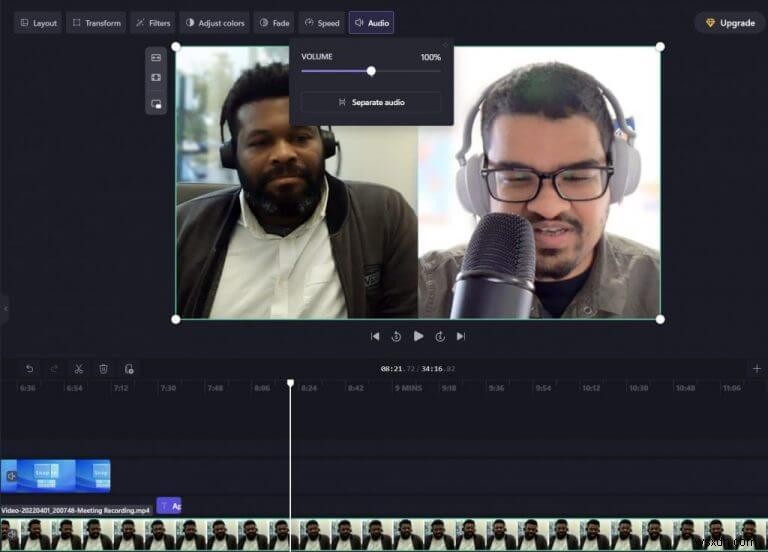This screenshot has width=768, height=552.
Task: Select the Meeting Recording video clip strip
Action: coord(384,534)
